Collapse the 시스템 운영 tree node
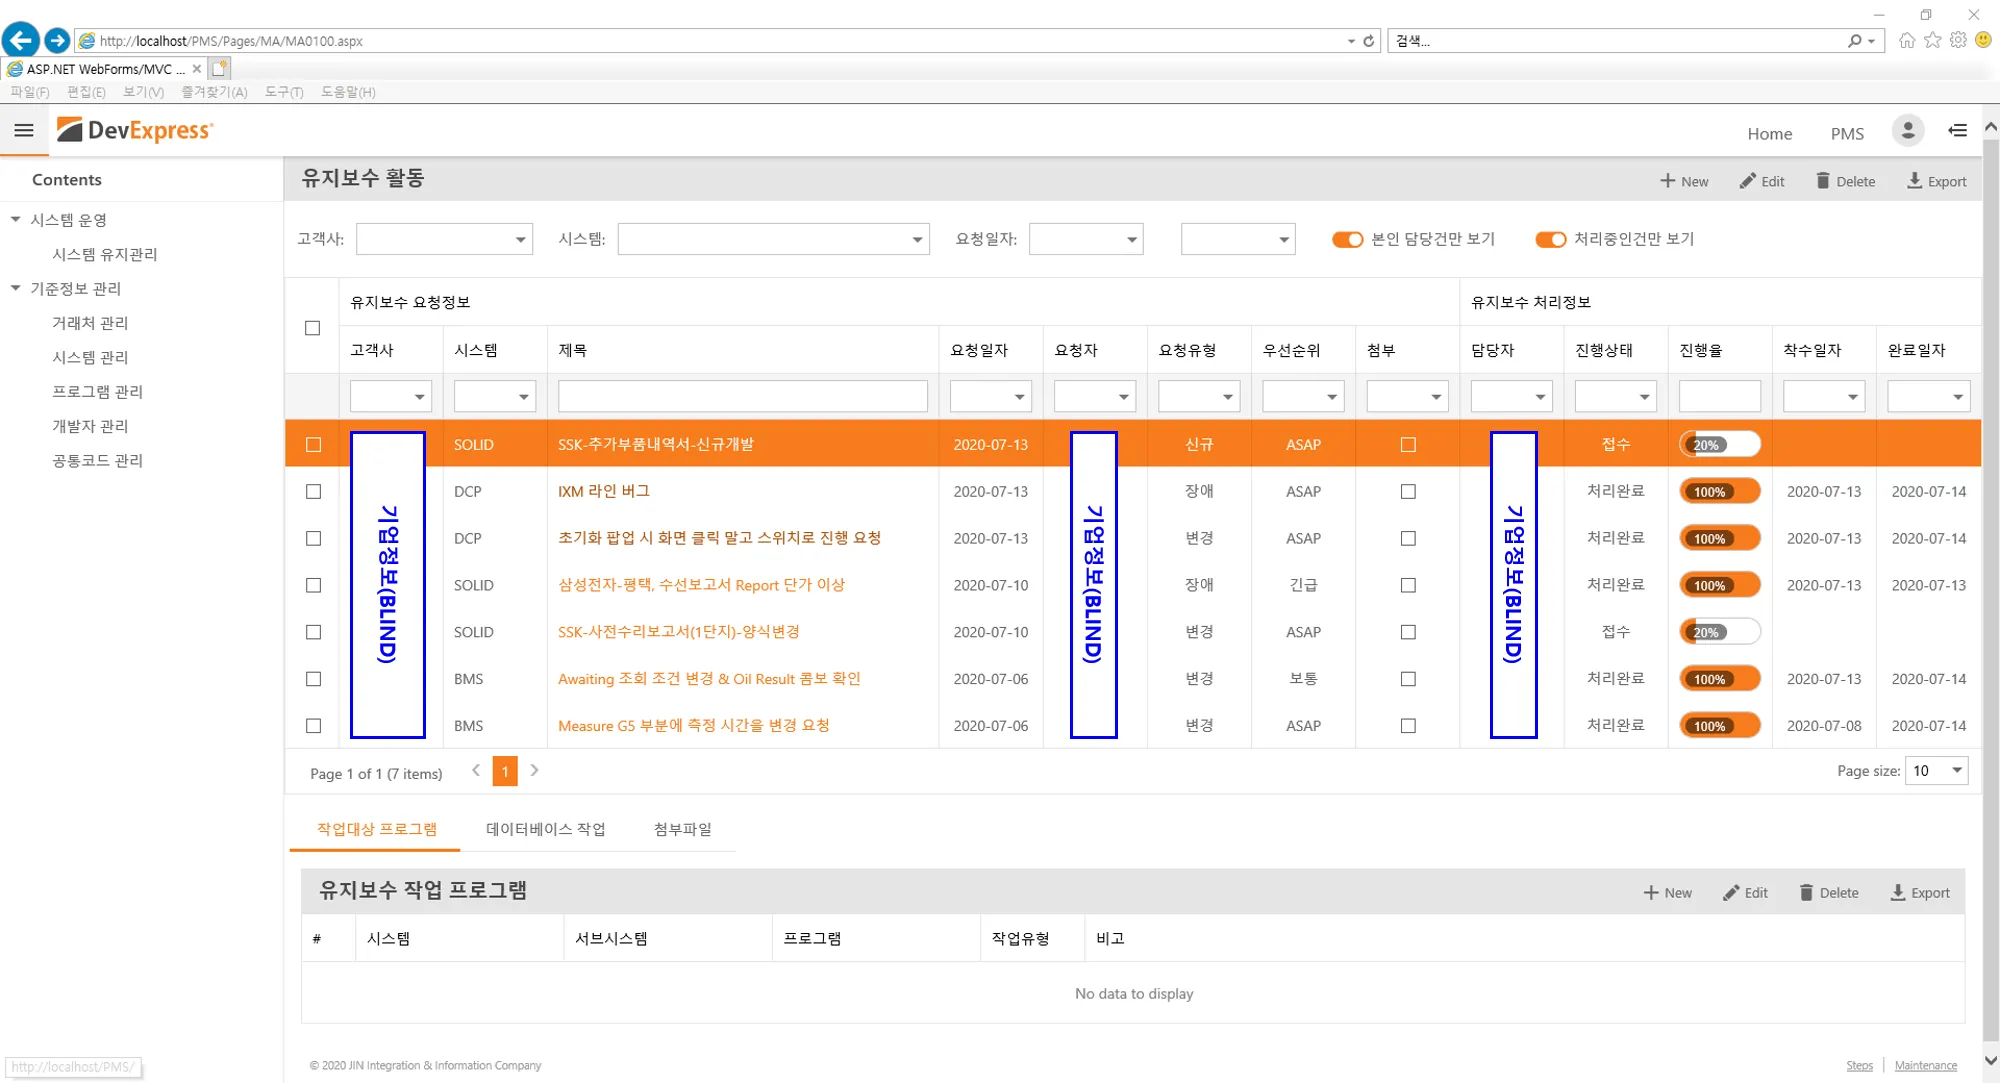 point(15,219)
